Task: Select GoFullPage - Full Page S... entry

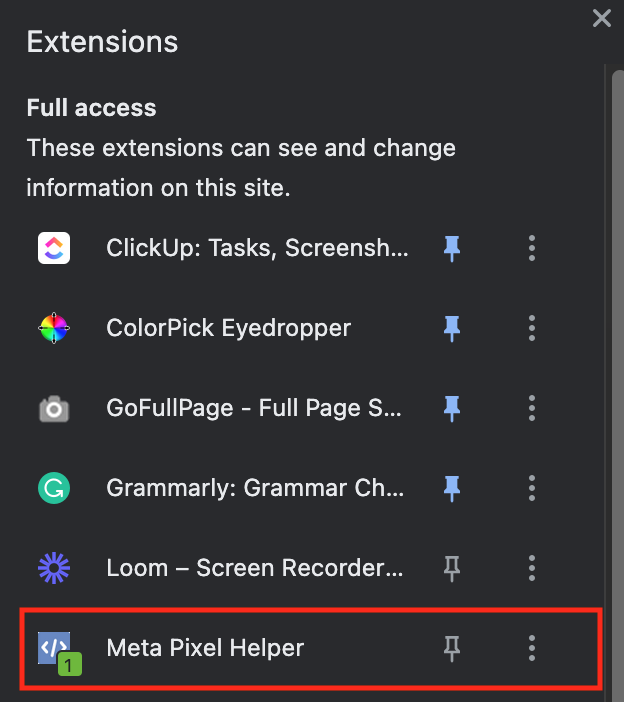Action: tap(254, 408)
